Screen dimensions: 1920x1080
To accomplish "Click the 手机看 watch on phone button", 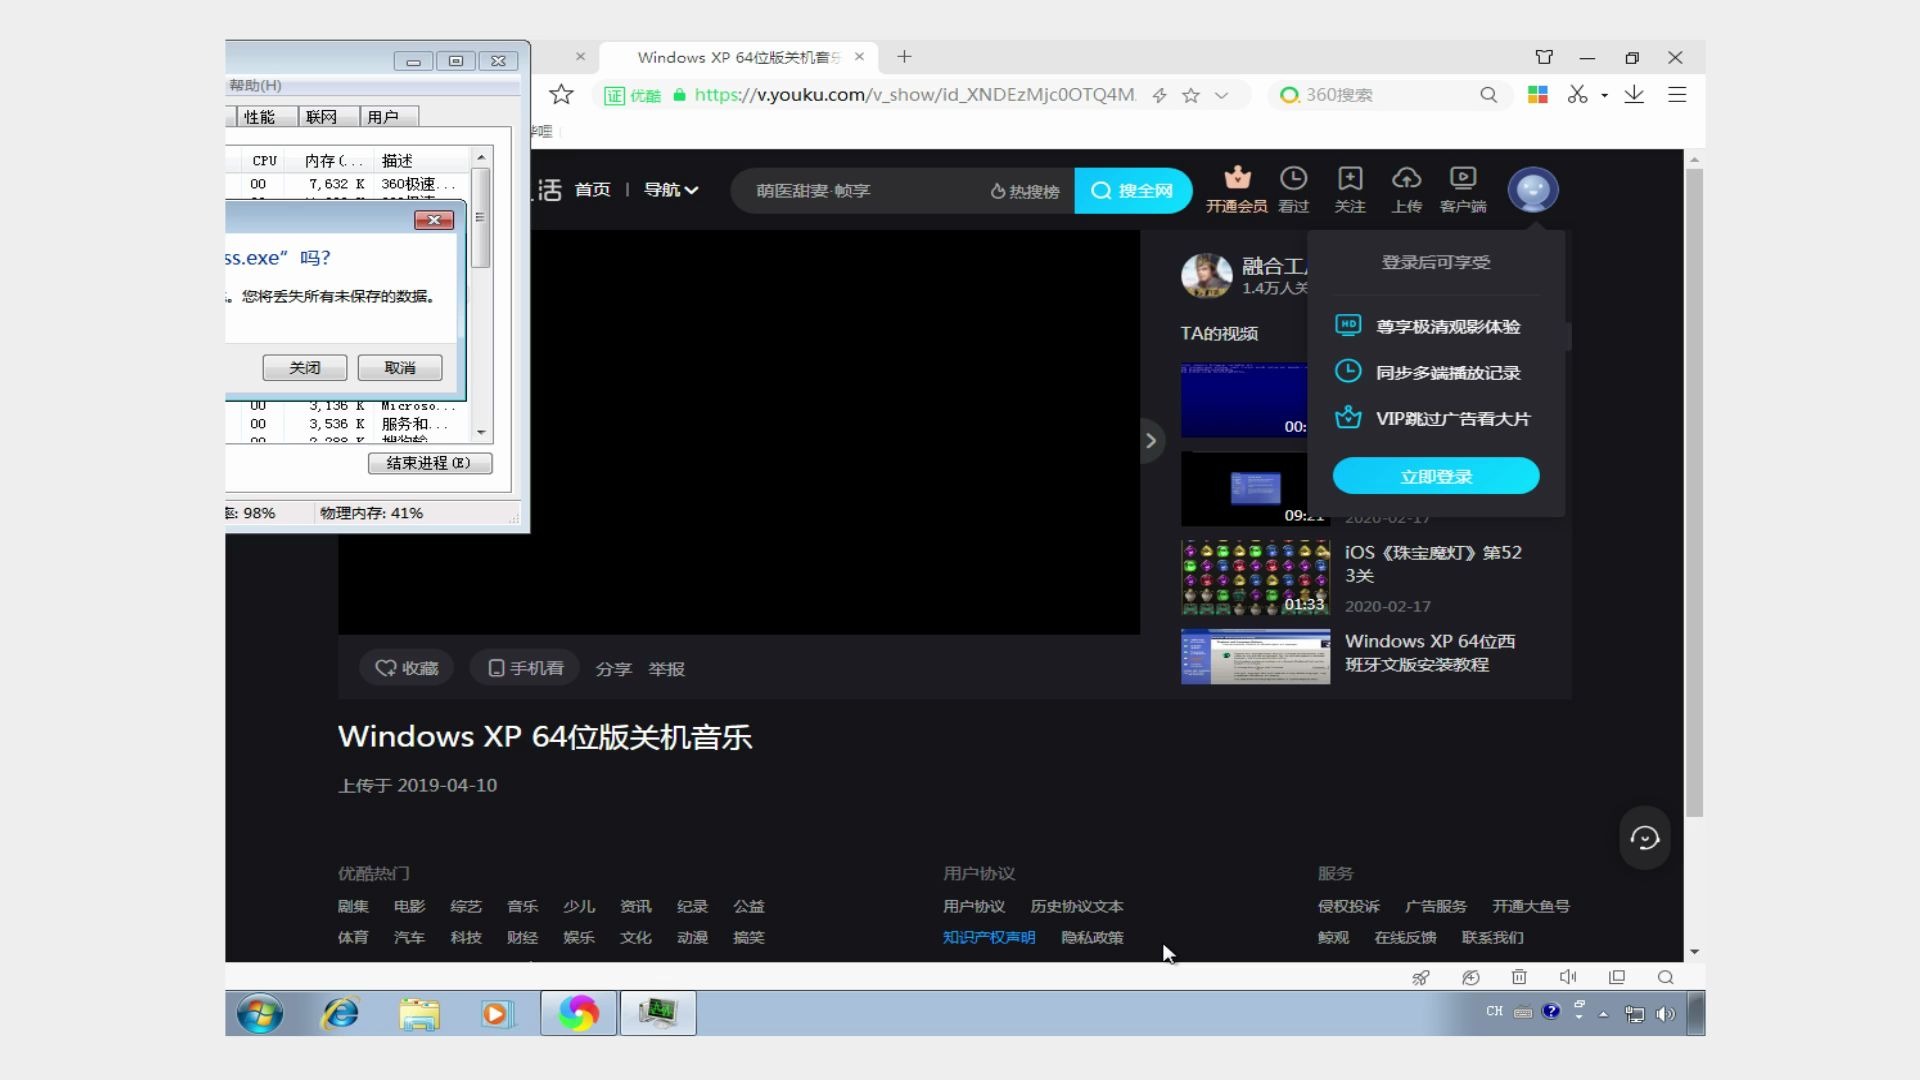I will pos(525,668).
